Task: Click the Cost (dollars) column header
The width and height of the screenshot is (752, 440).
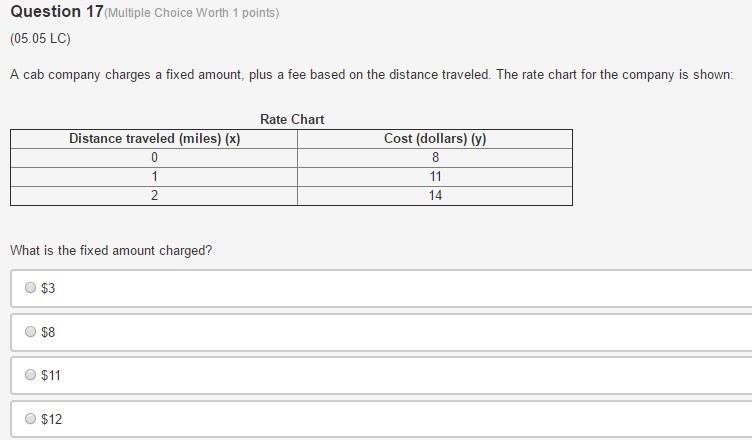Action: tap(435, 139)
